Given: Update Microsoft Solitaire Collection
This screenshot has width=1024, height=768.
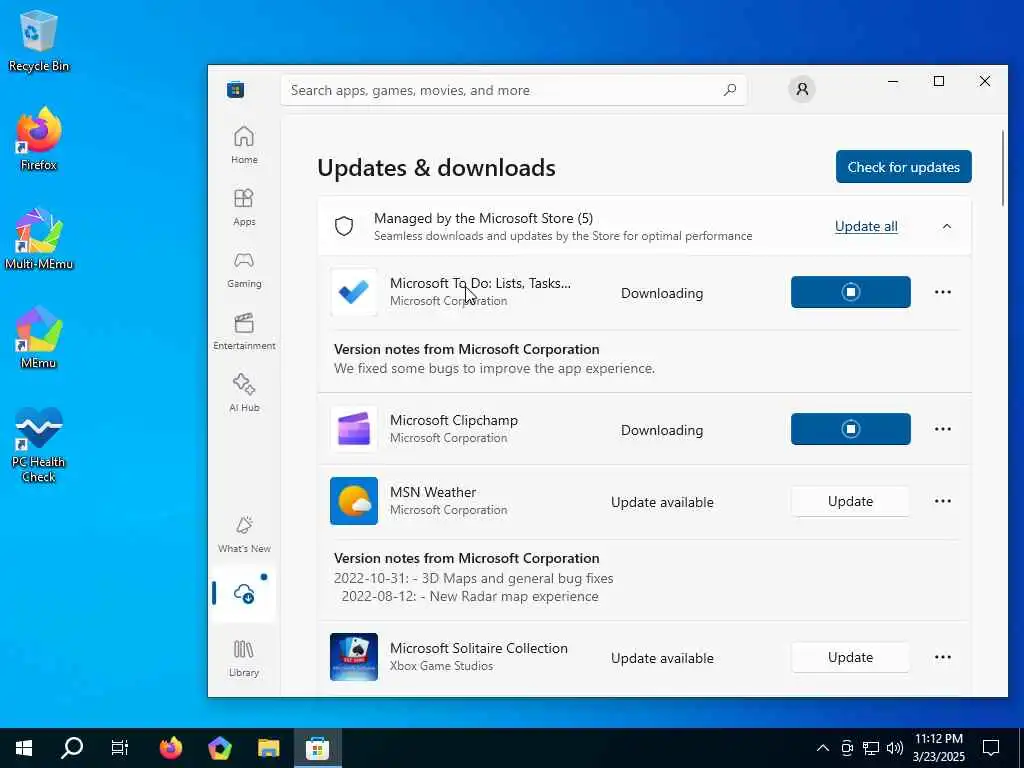Looking at the screenshot, I should coord(850,657).
